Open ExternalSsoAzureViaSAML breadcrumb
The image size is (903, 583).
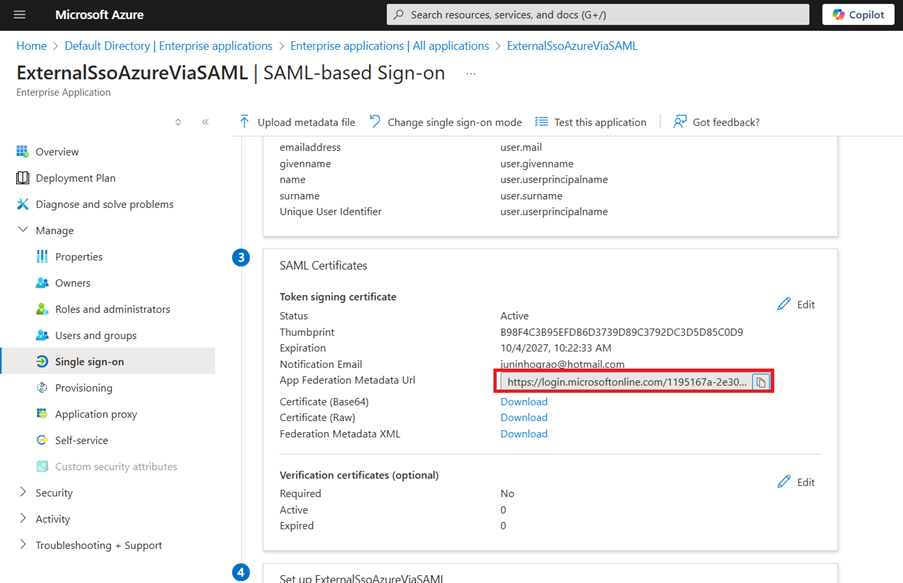tap(572, 46)
